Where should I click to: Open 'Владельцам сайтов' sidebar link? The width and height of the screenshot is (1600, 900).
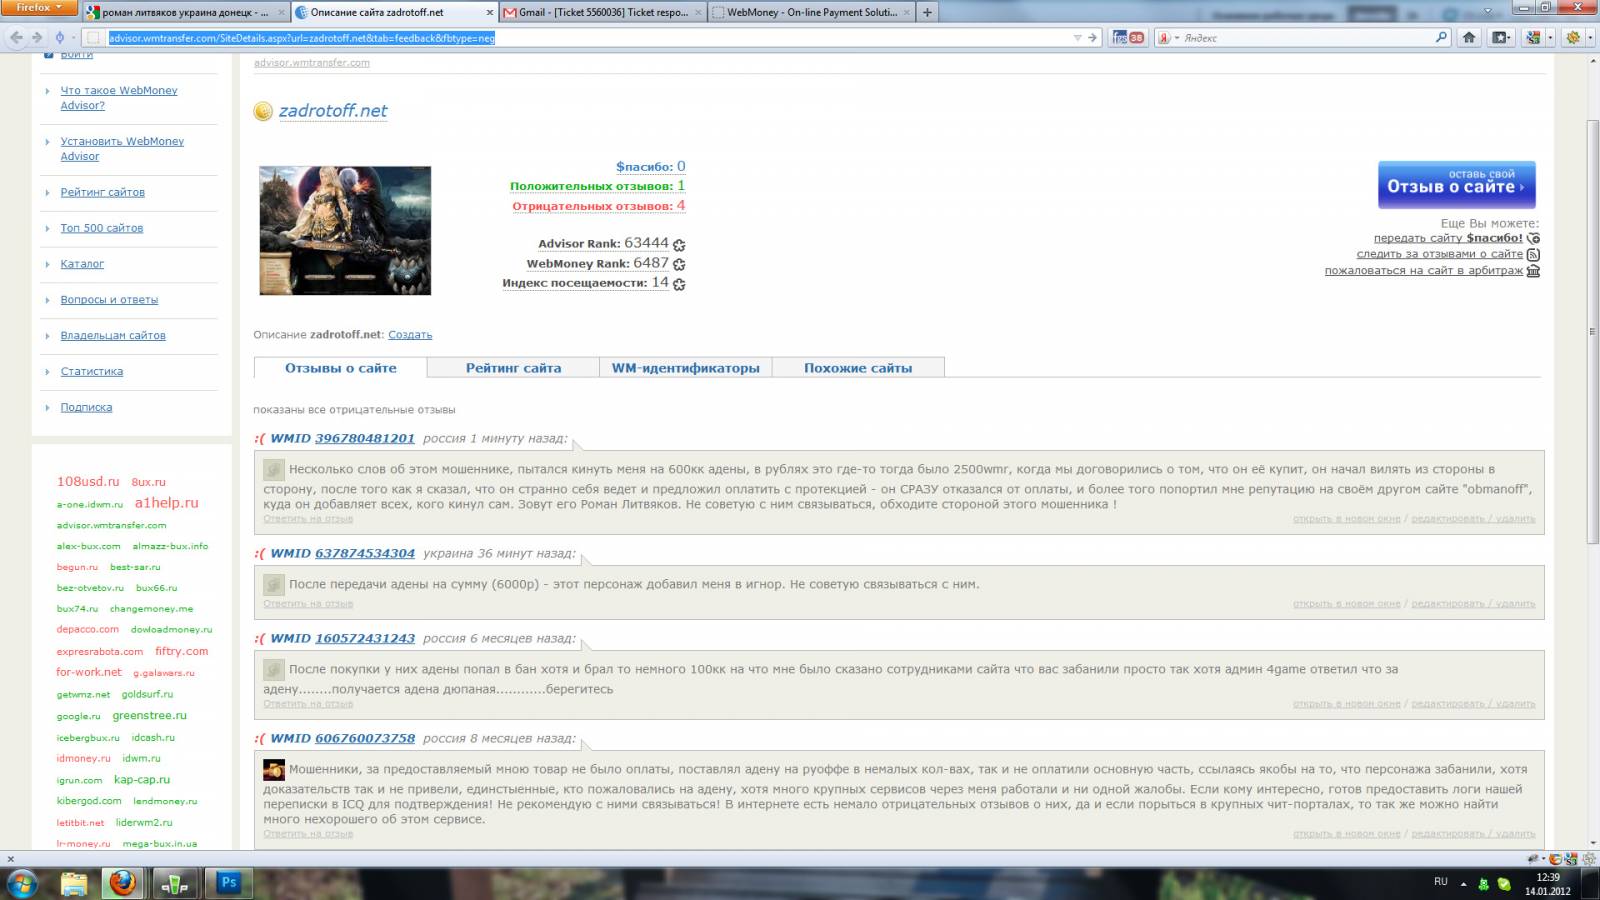[x=113, y=336]
